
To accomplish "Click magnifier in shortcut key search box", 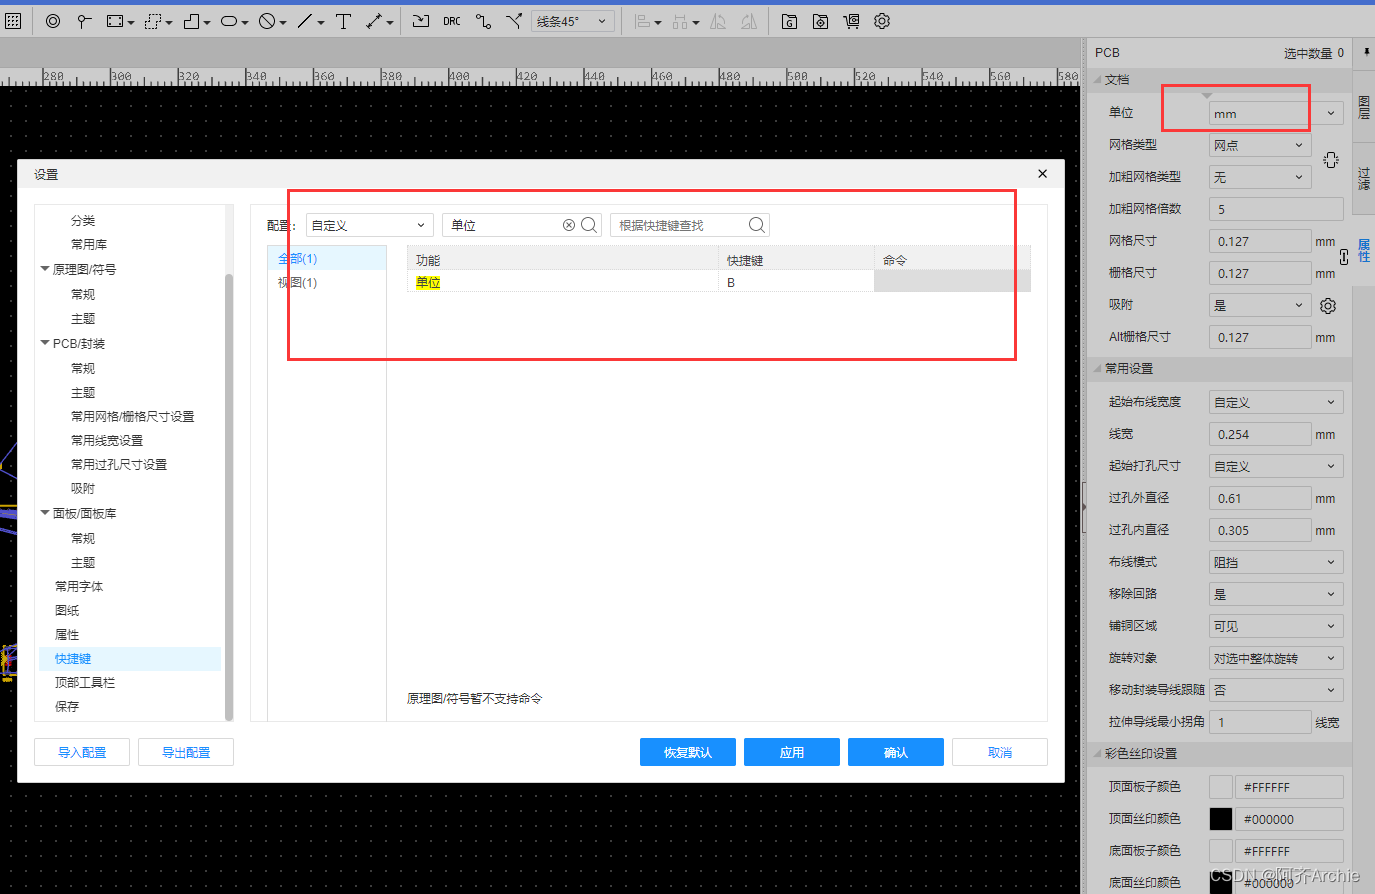I will point(757,225).
